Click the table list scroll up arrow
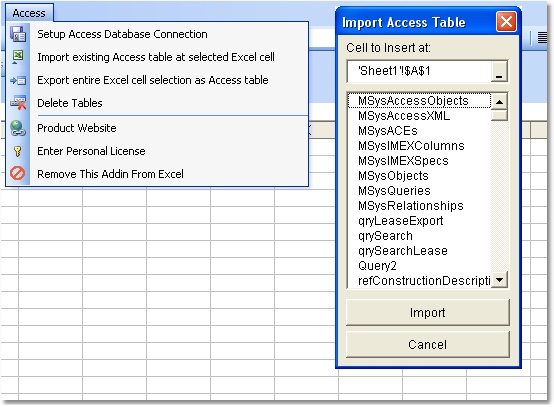Screen dimensions: 554x407 499,102
